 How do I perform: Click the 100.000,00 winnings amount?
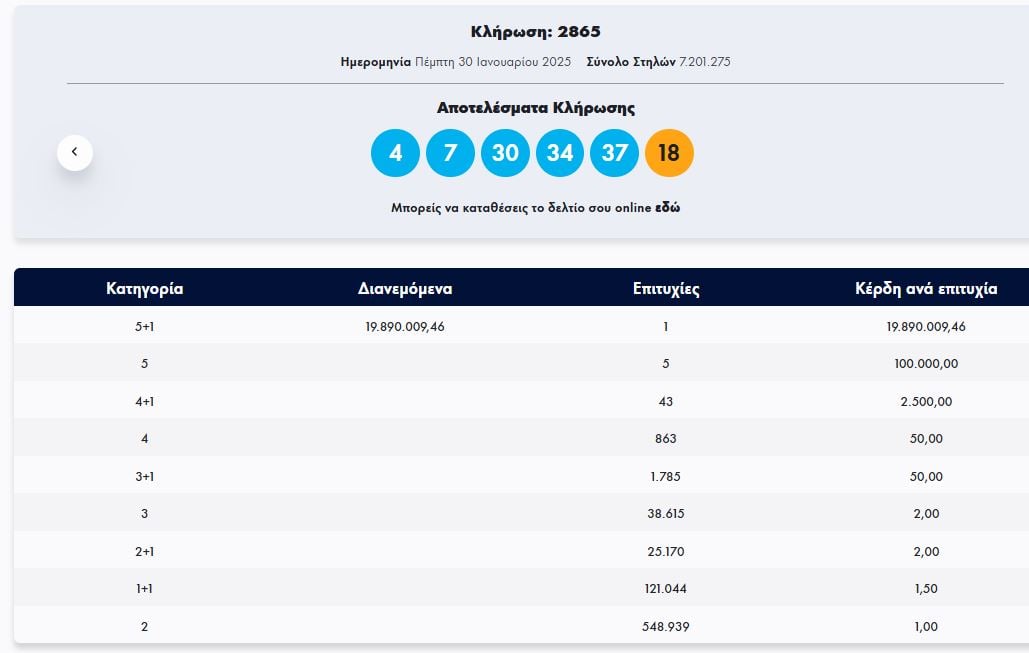(926, 364)
